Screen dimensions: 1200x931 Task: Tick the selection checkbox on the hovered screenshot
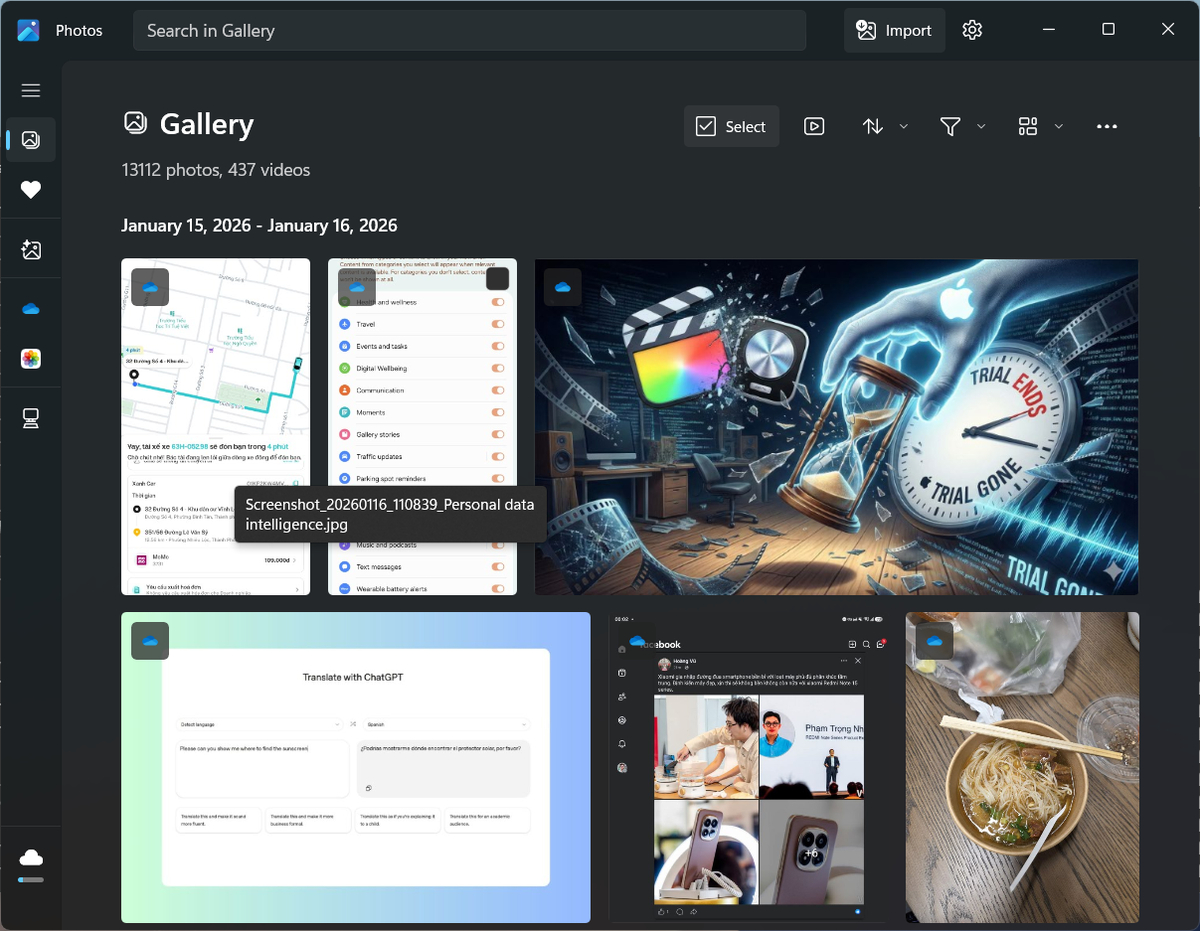[497, 279]
